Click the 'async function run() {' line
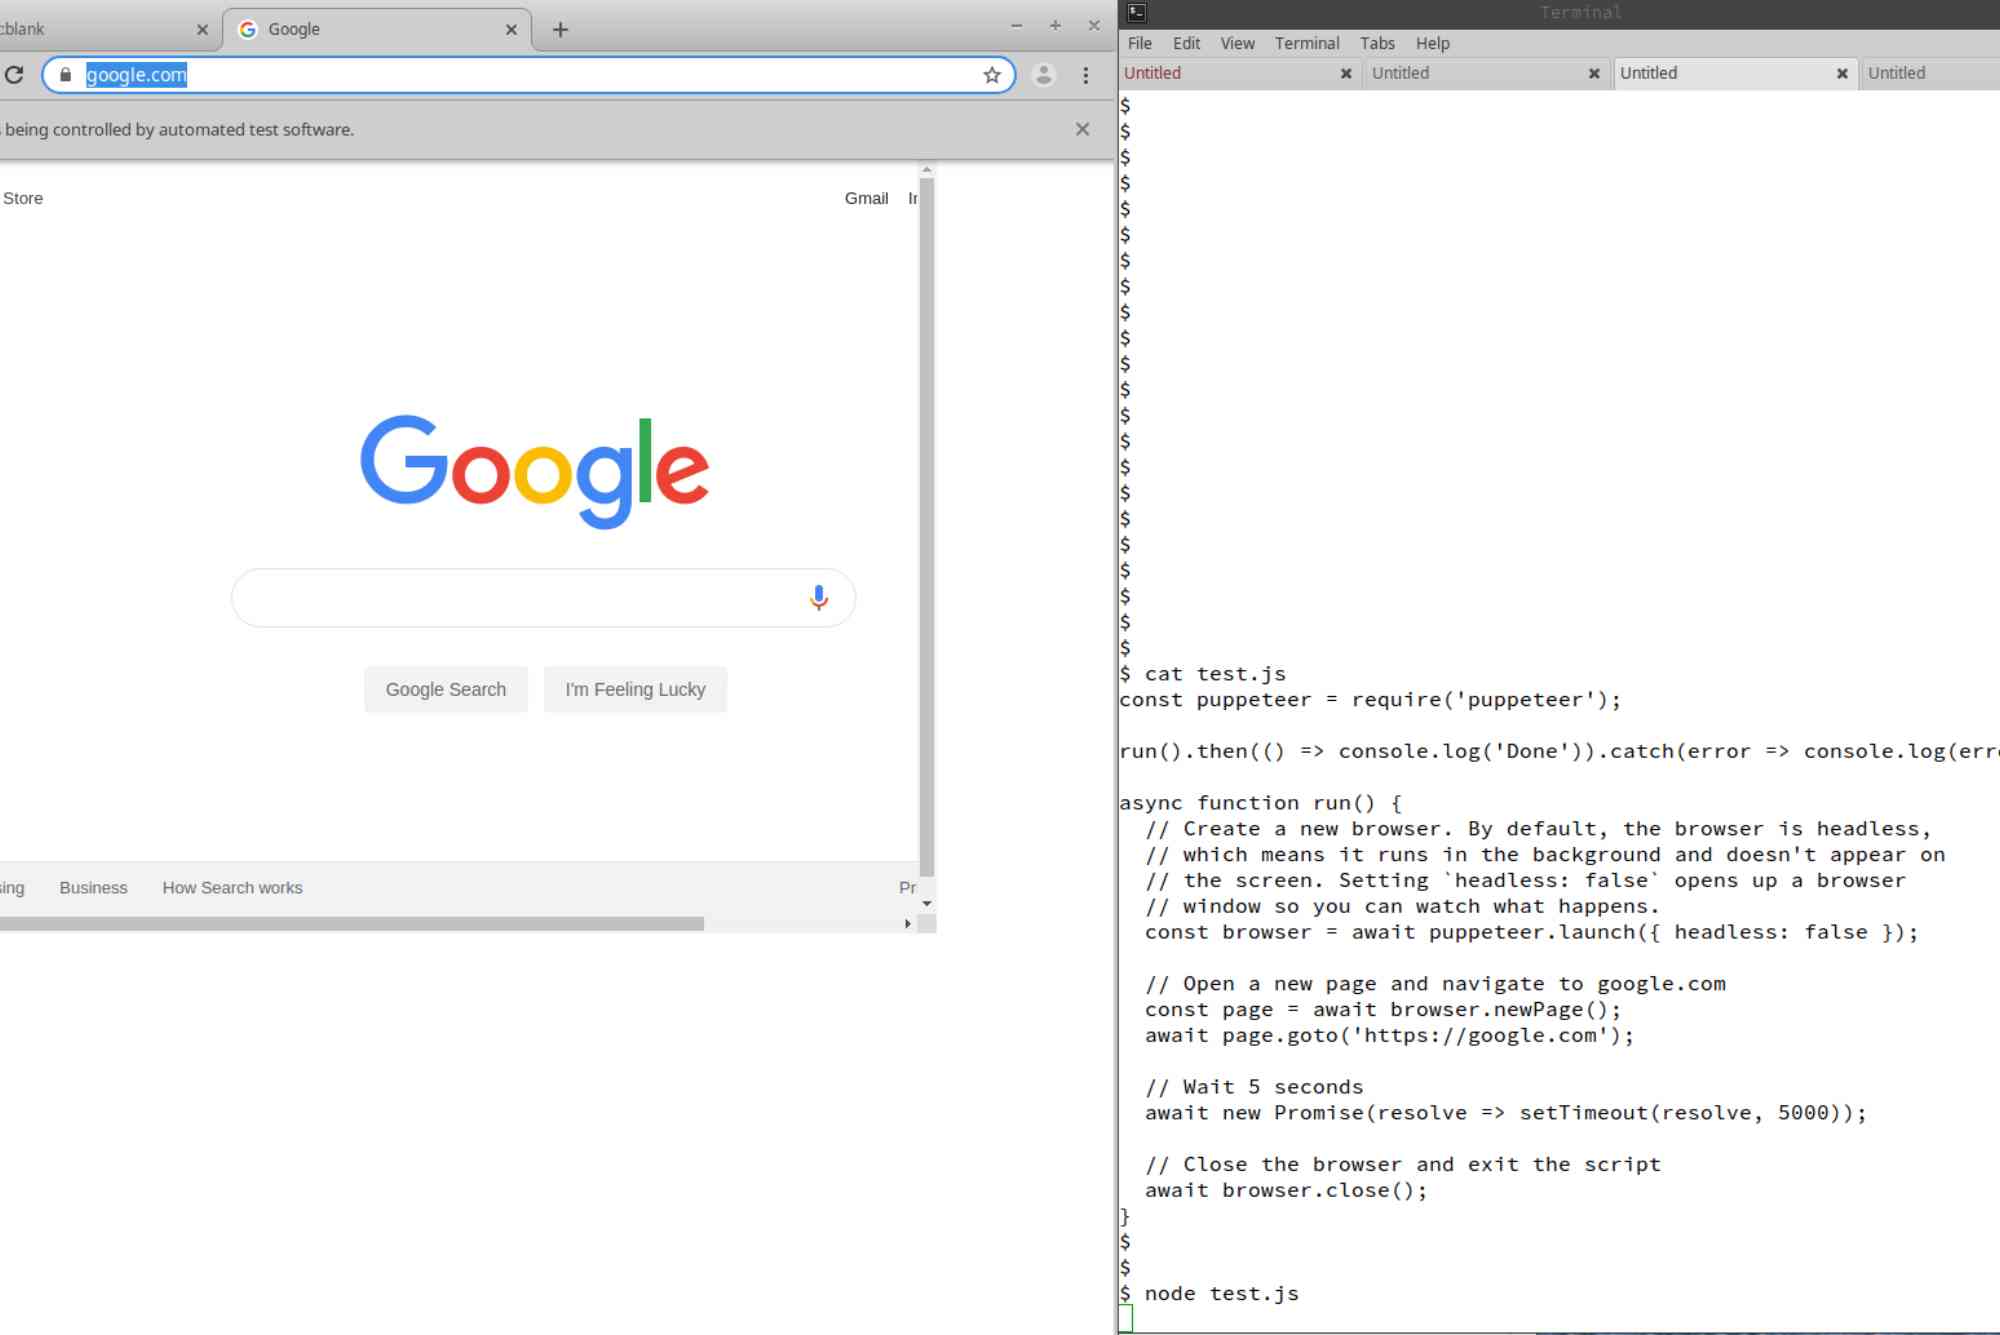This screenshot has height=1335, width=2000. point(1260,803)
